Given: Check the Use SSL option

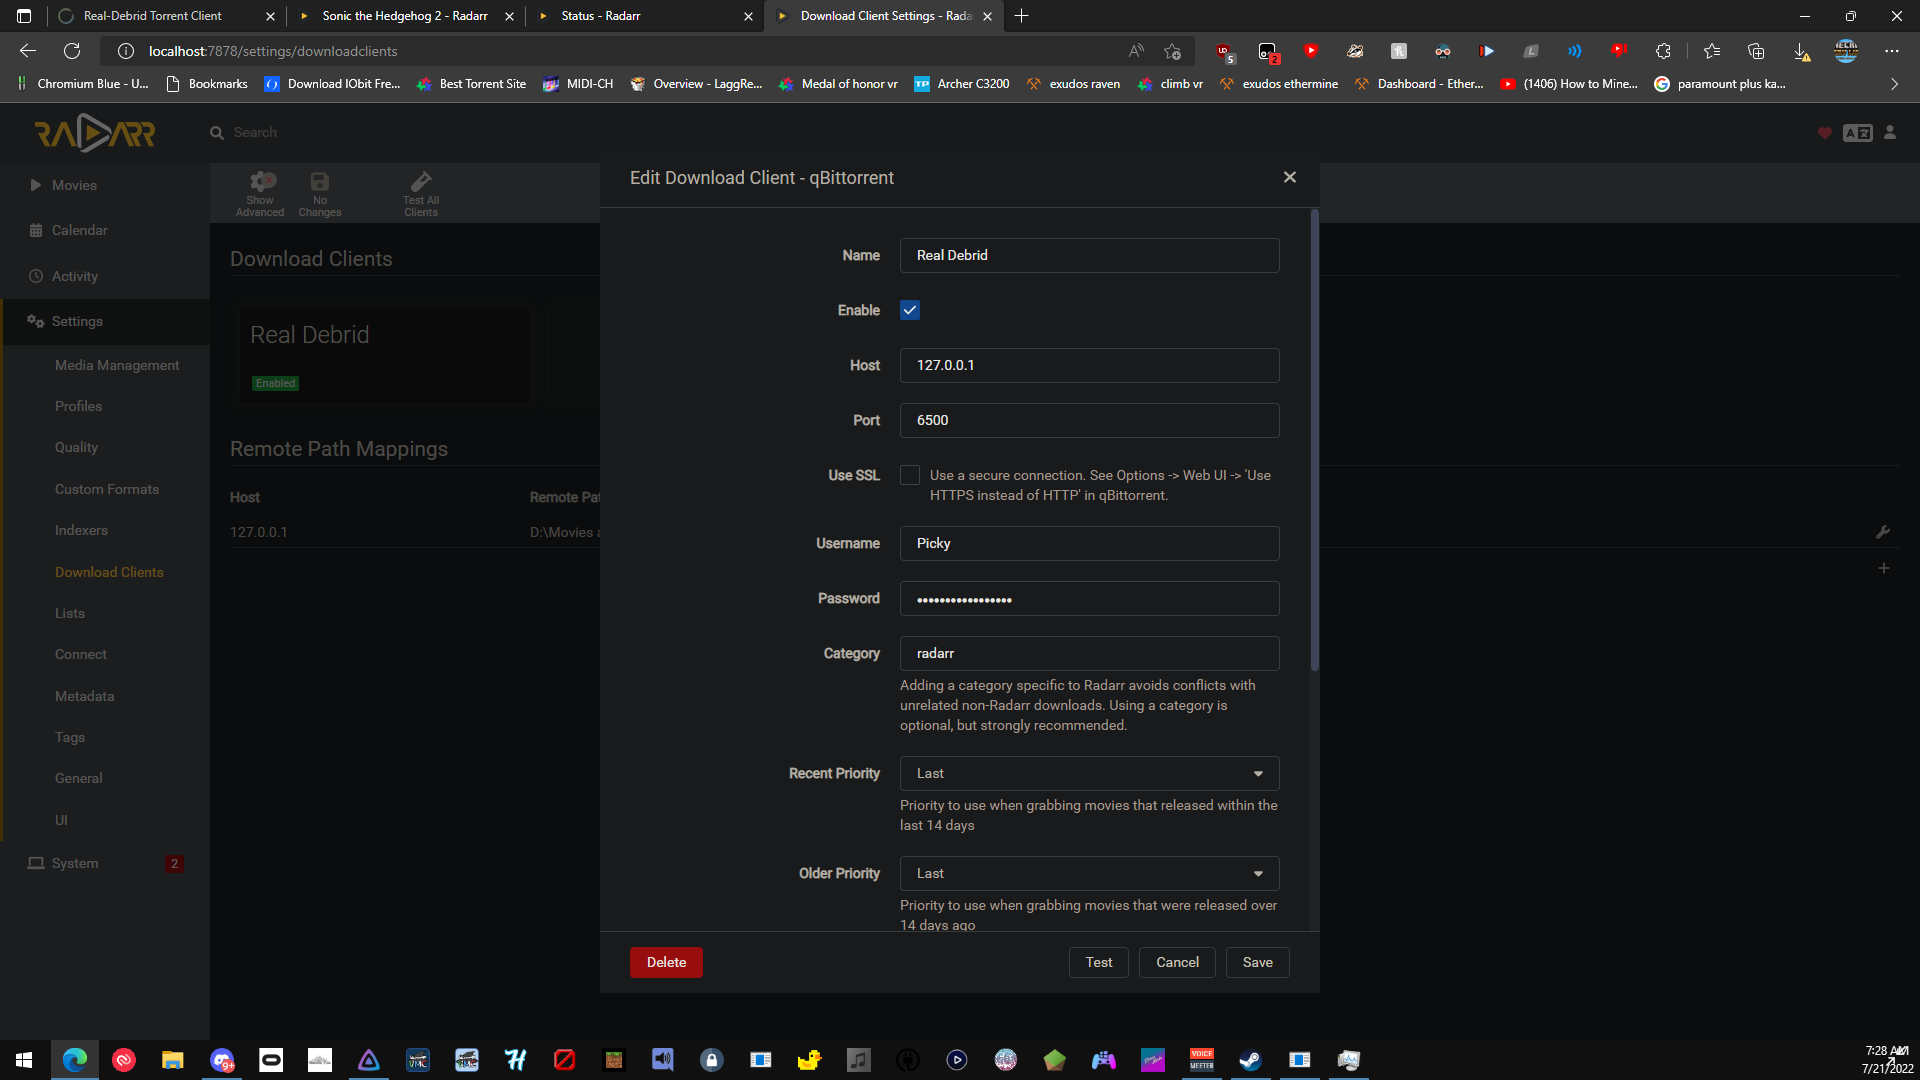Looking at the screenshot, I should [x=909, y=475].
